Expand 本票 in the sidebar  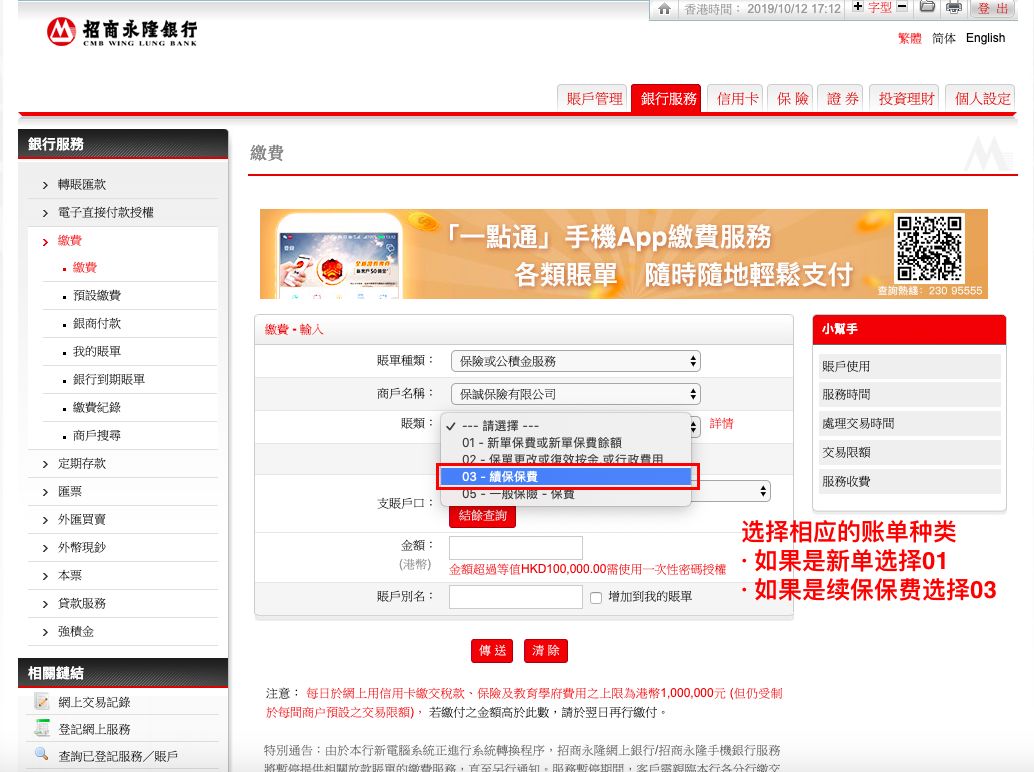click(70, 576)
